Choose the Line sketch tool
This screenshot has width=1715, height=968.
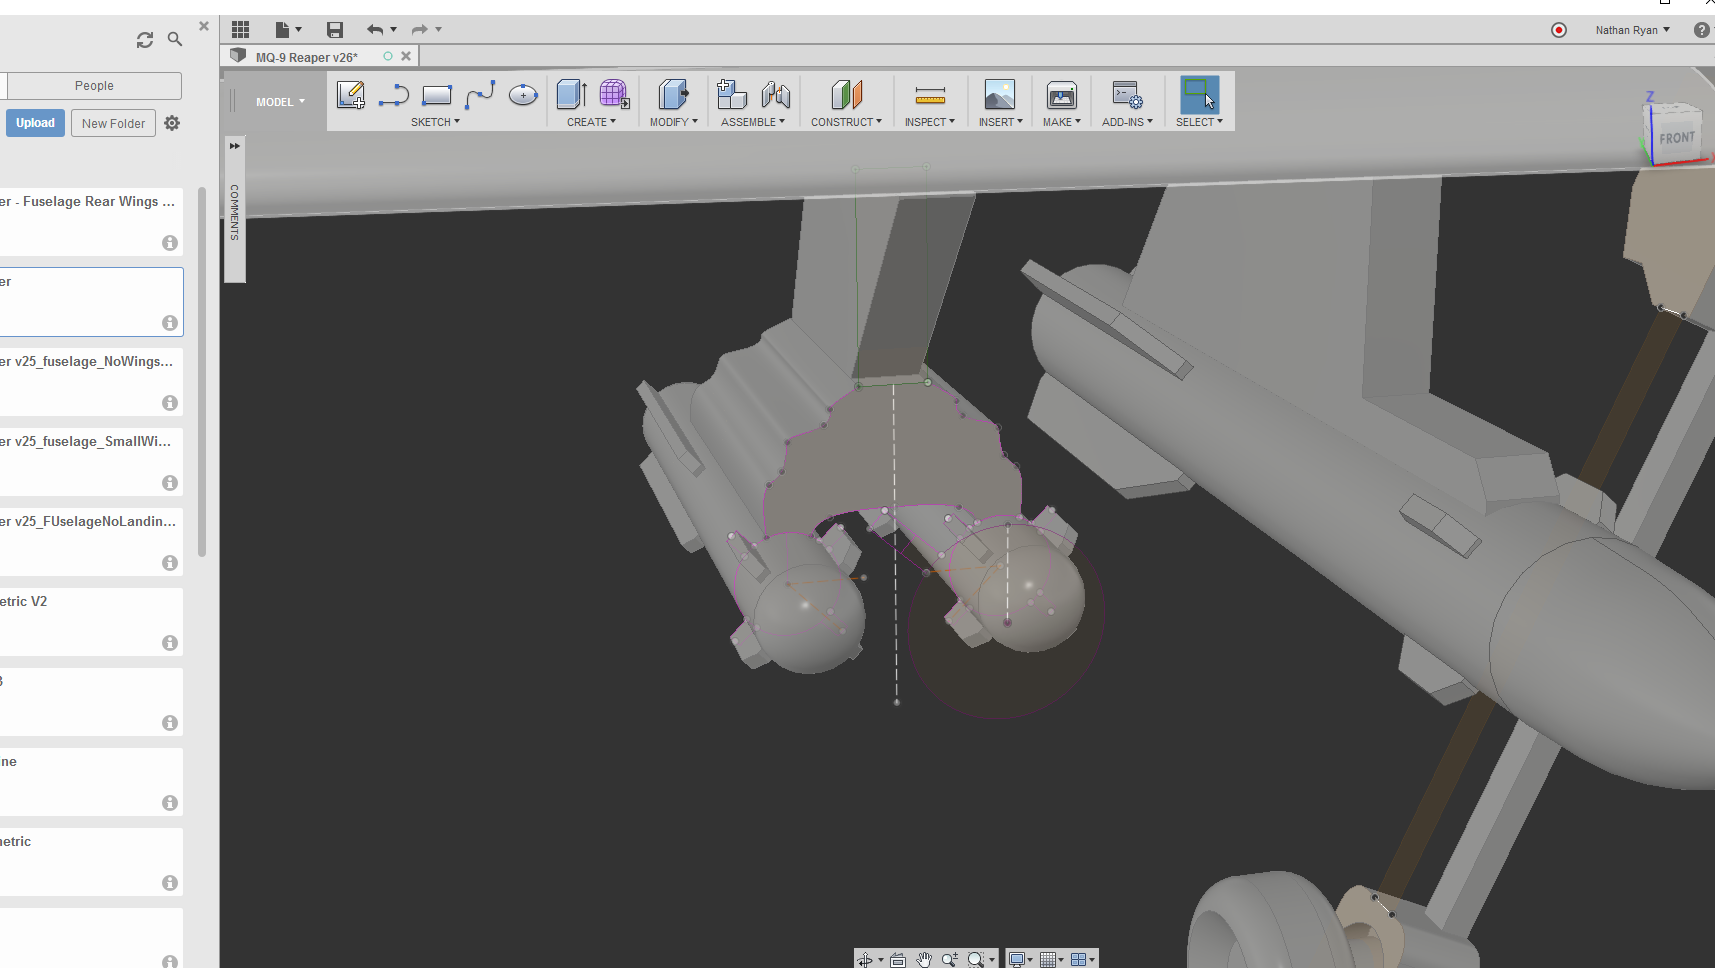point(394,96)
